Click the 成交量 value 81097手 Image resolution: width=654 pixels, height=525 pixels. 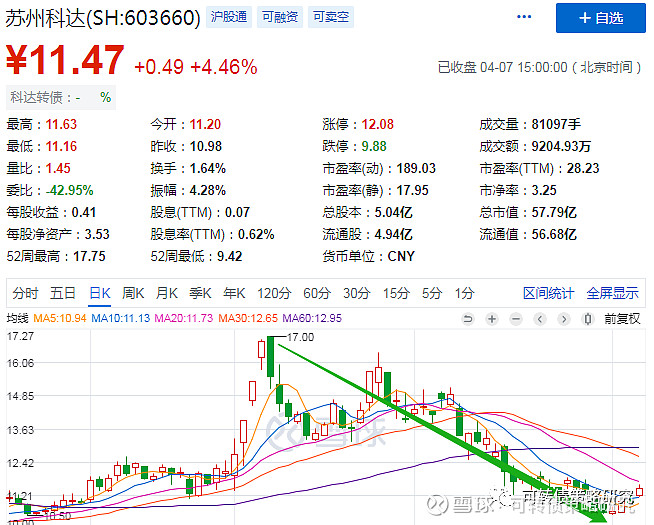[x=556, y=124]
